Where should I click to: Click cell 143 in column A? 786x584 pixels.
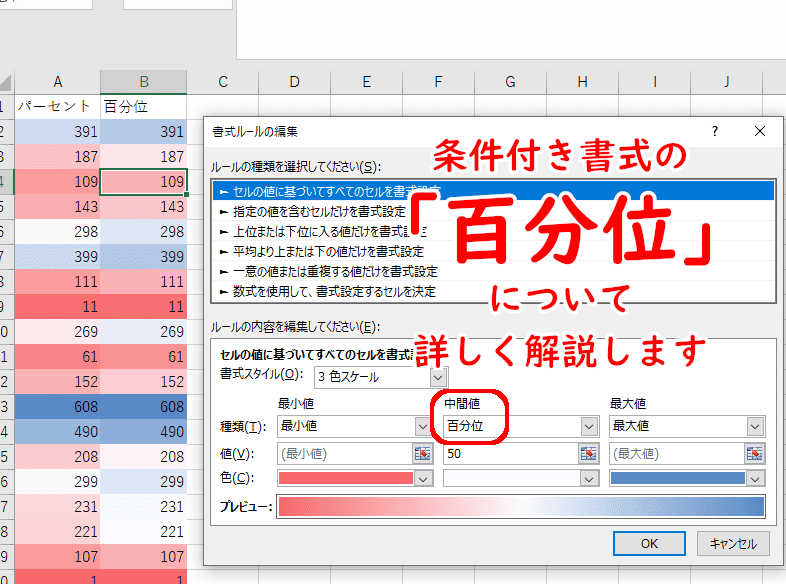pos(58,207)
